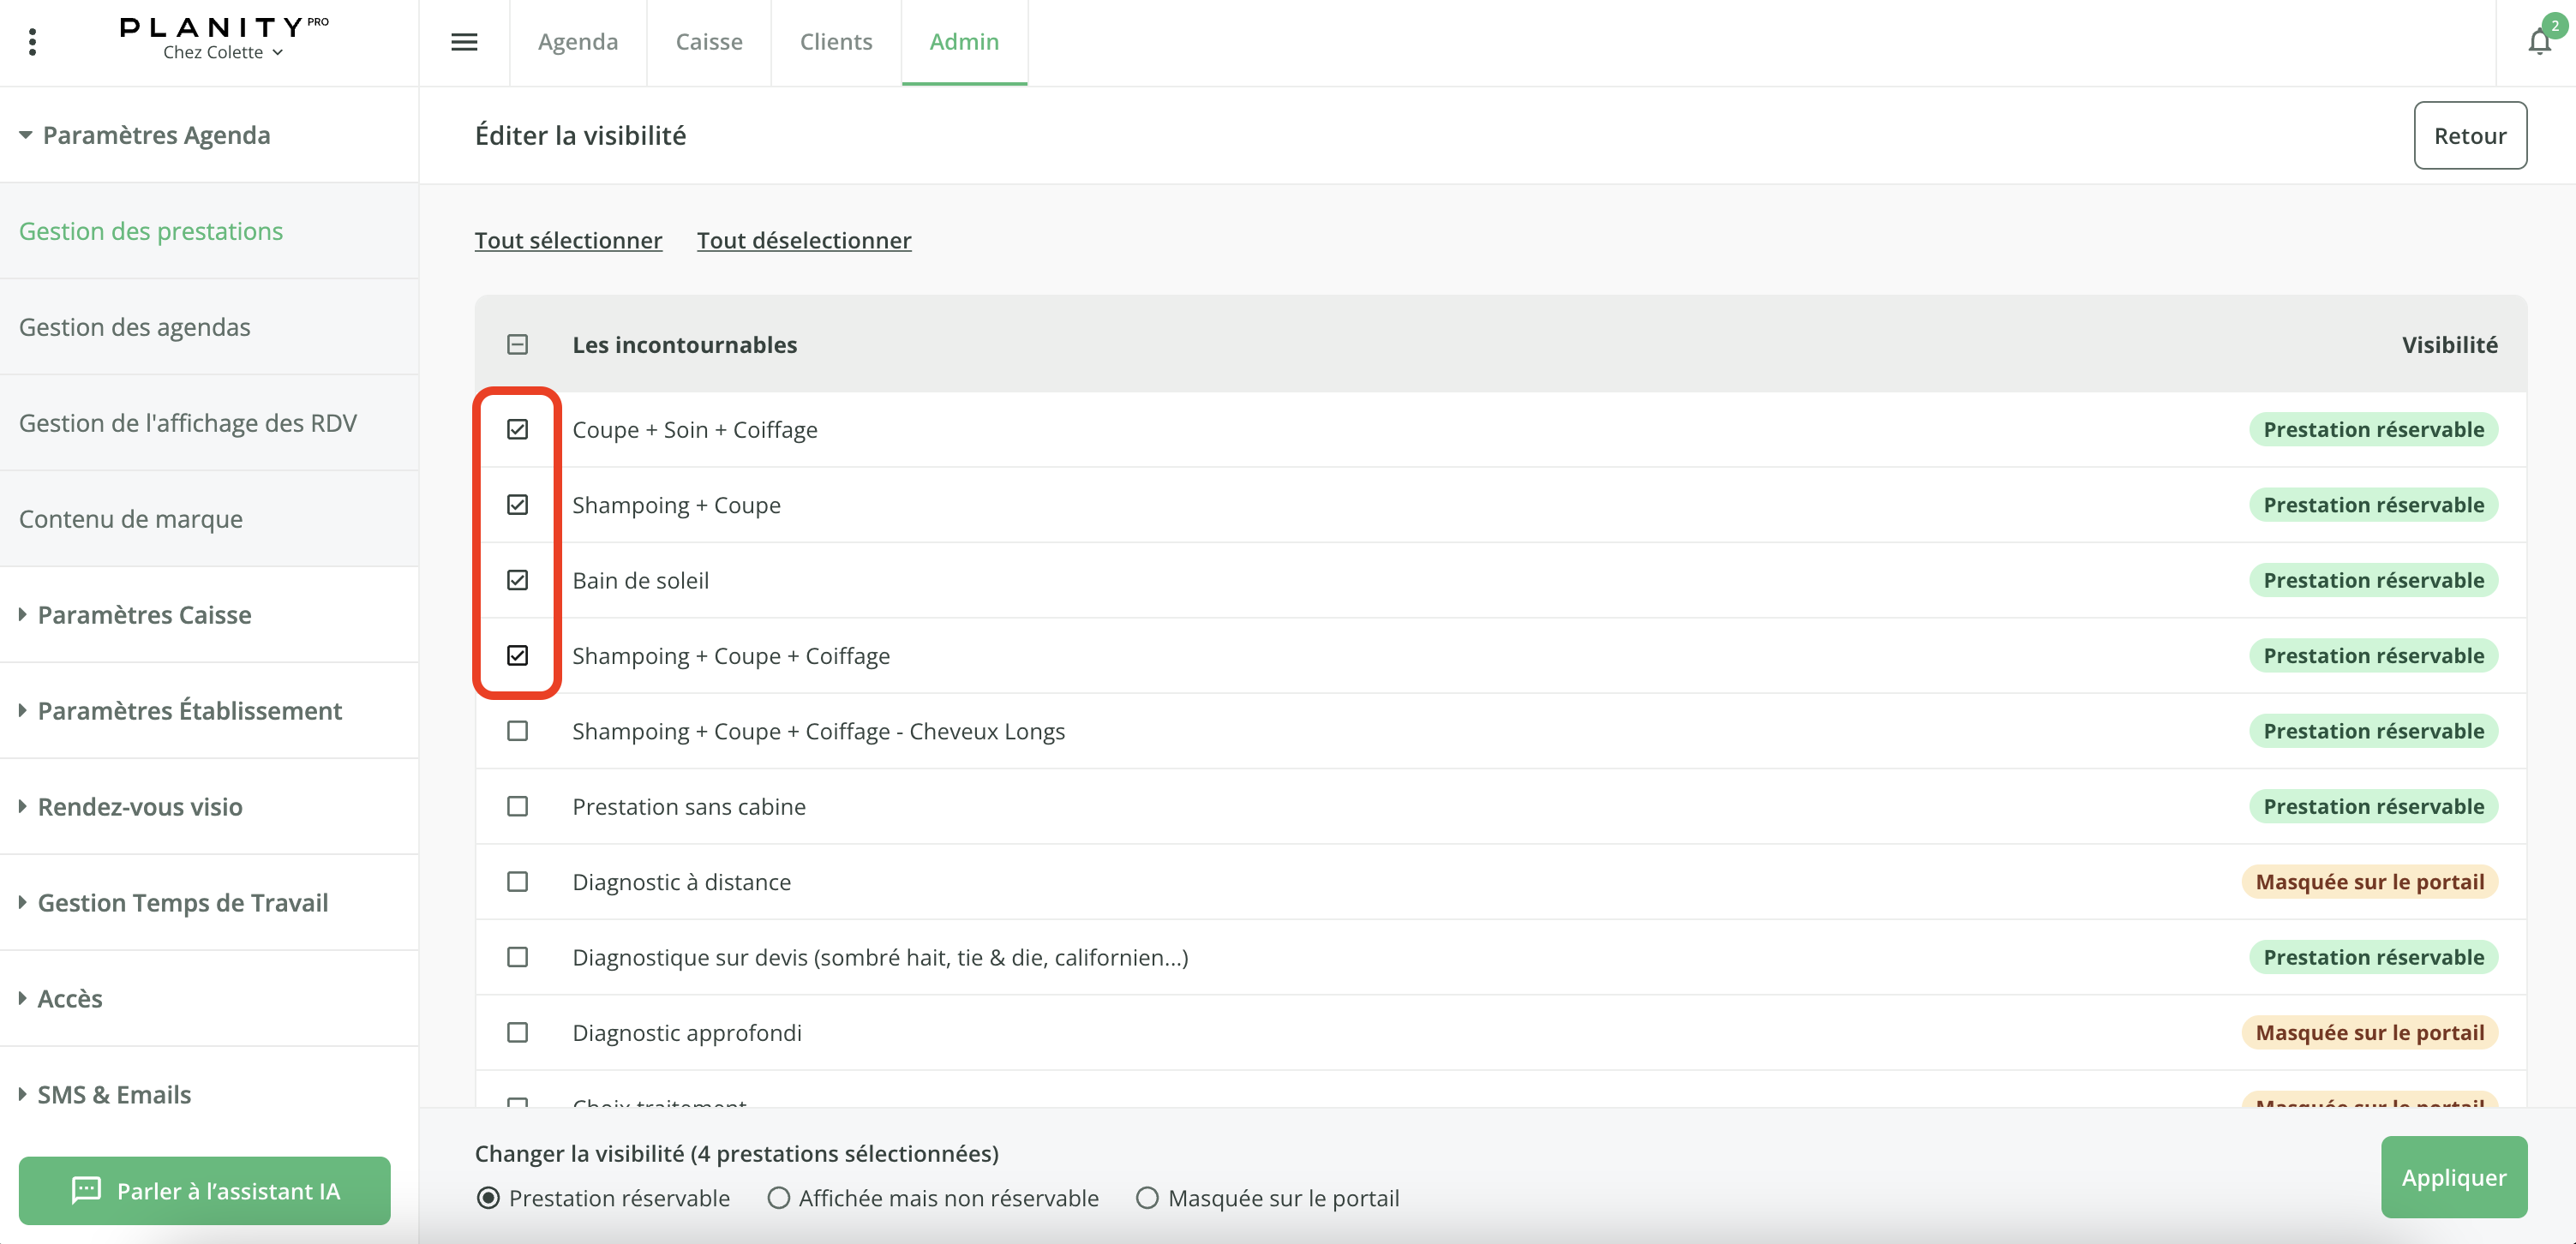This screenshot has width=2576, height=1244.
Task: Uncheck Coupe + Soin + Coiffage
Action: click(x=517, y=430)
